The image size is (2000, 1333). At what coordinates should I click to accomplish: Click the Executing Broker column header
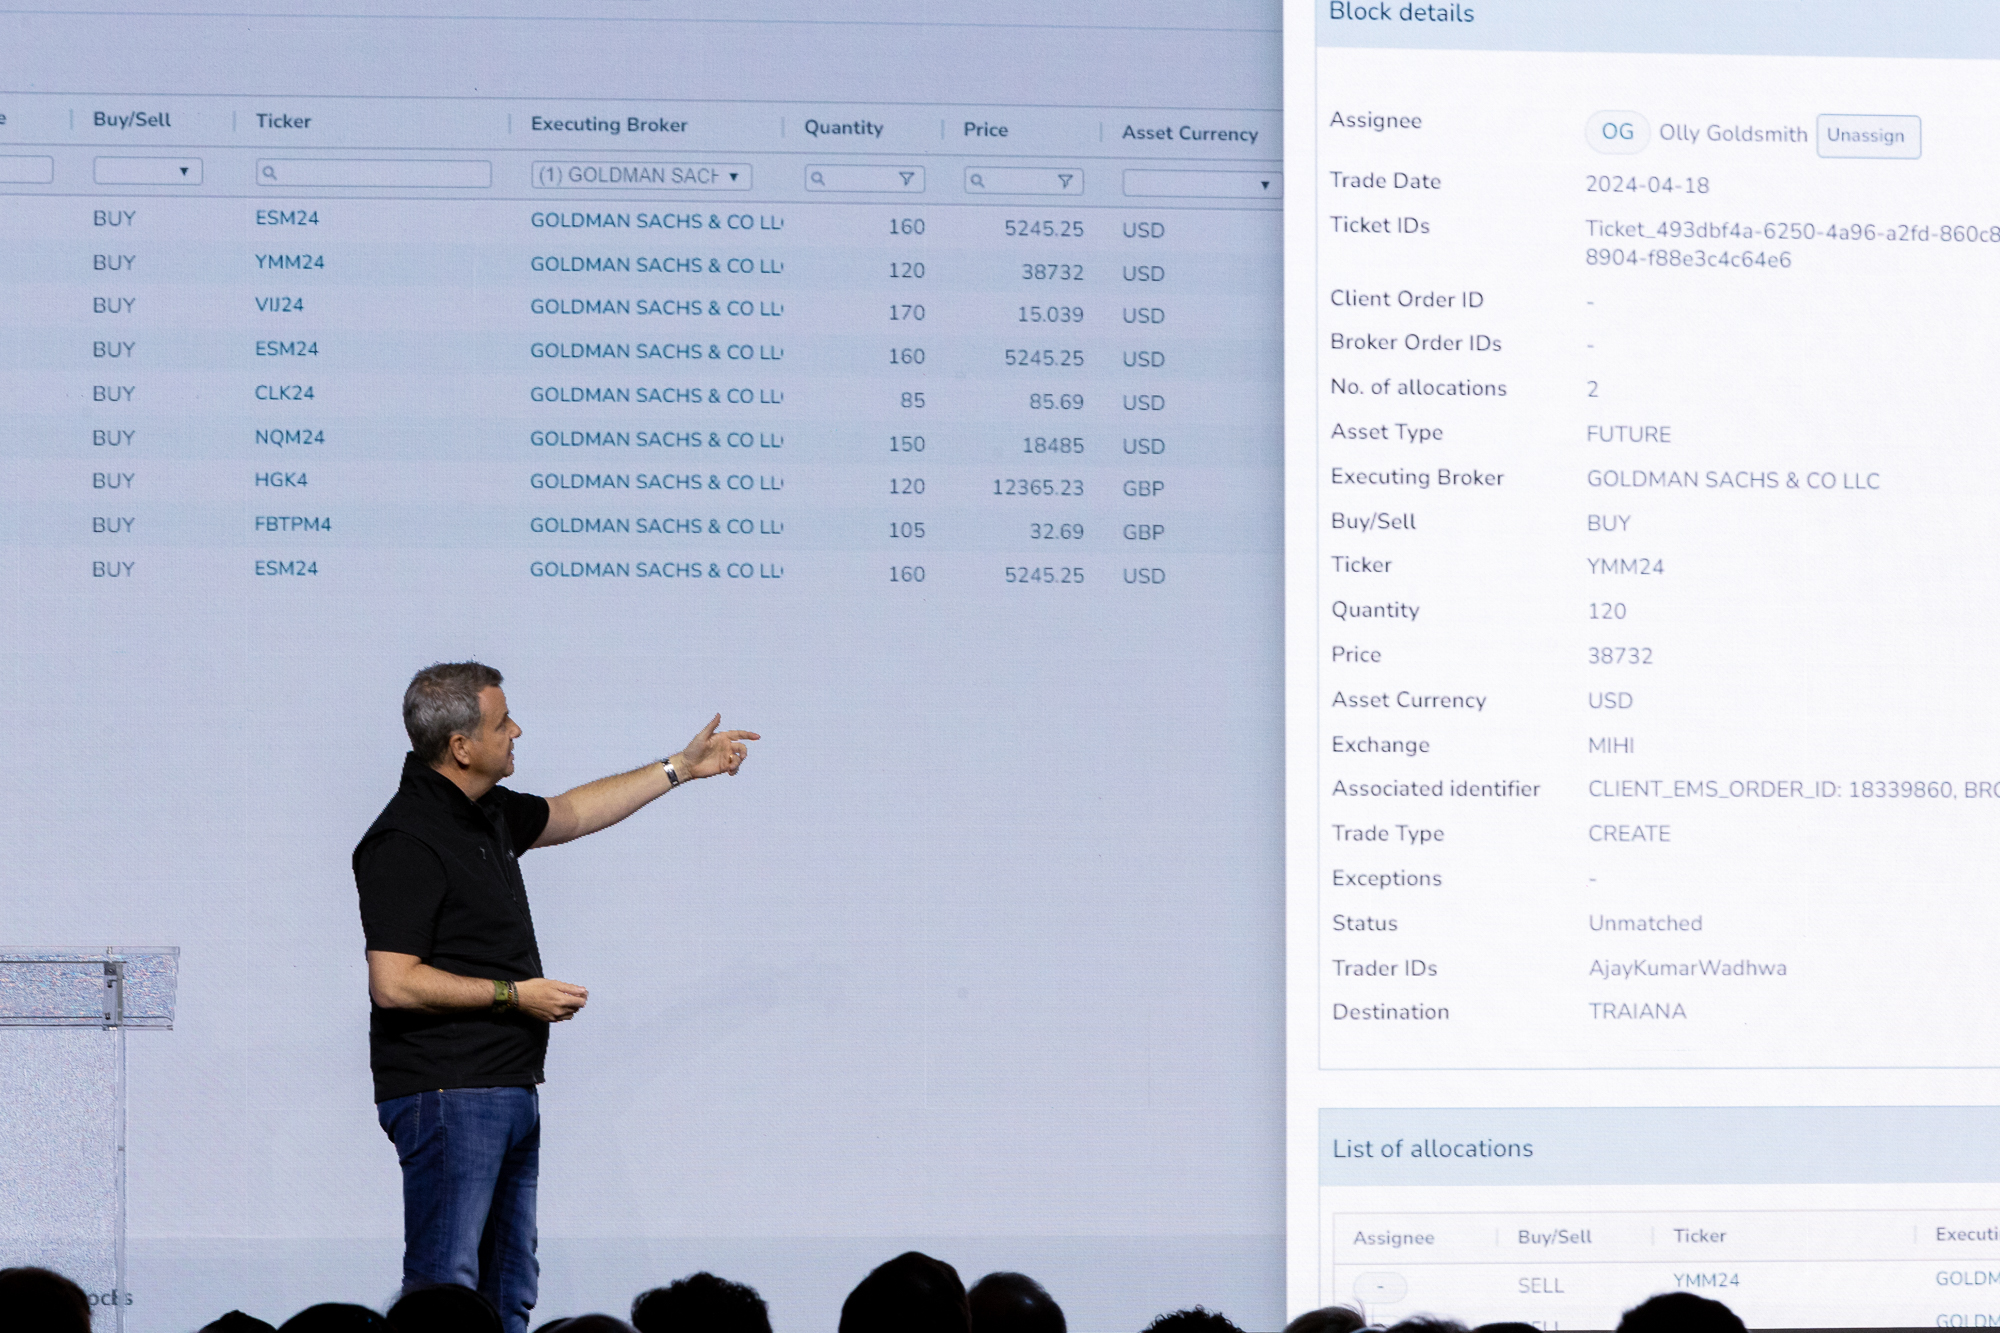tap(608, 125)
